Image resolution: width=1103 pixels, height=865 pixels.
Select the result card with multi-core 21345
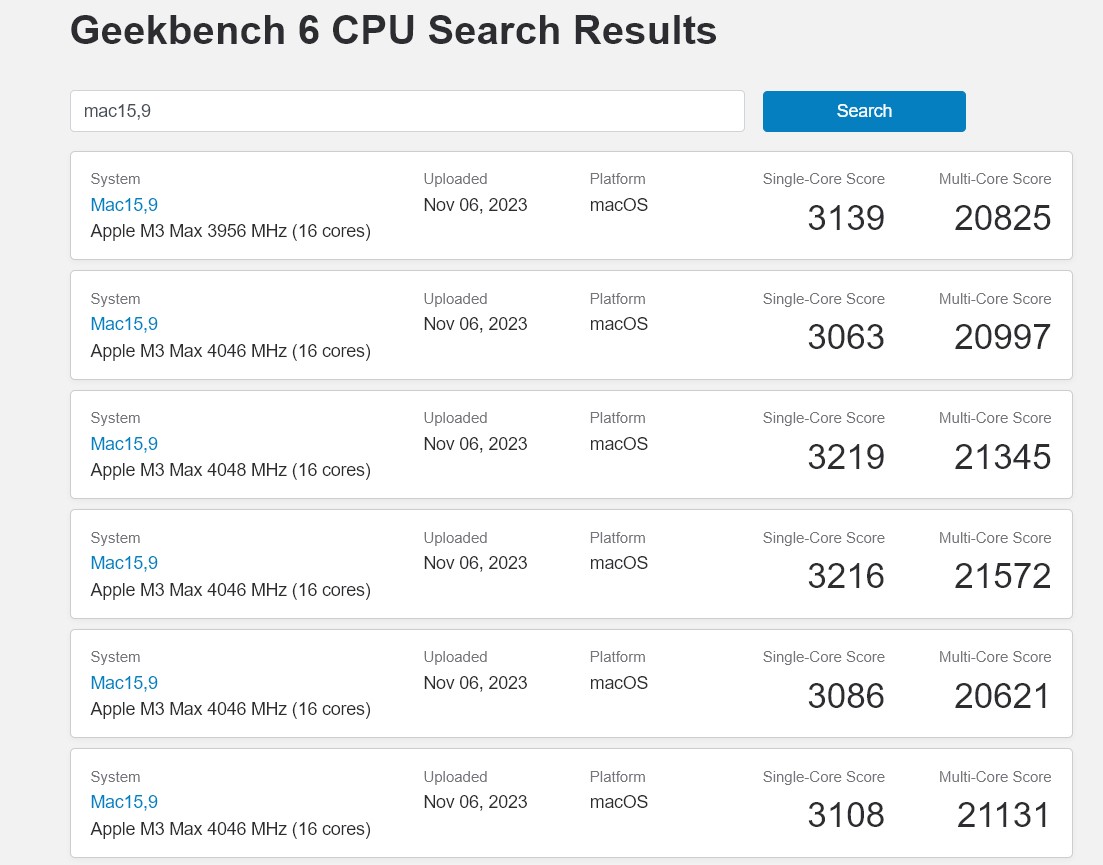coord(571,444)
